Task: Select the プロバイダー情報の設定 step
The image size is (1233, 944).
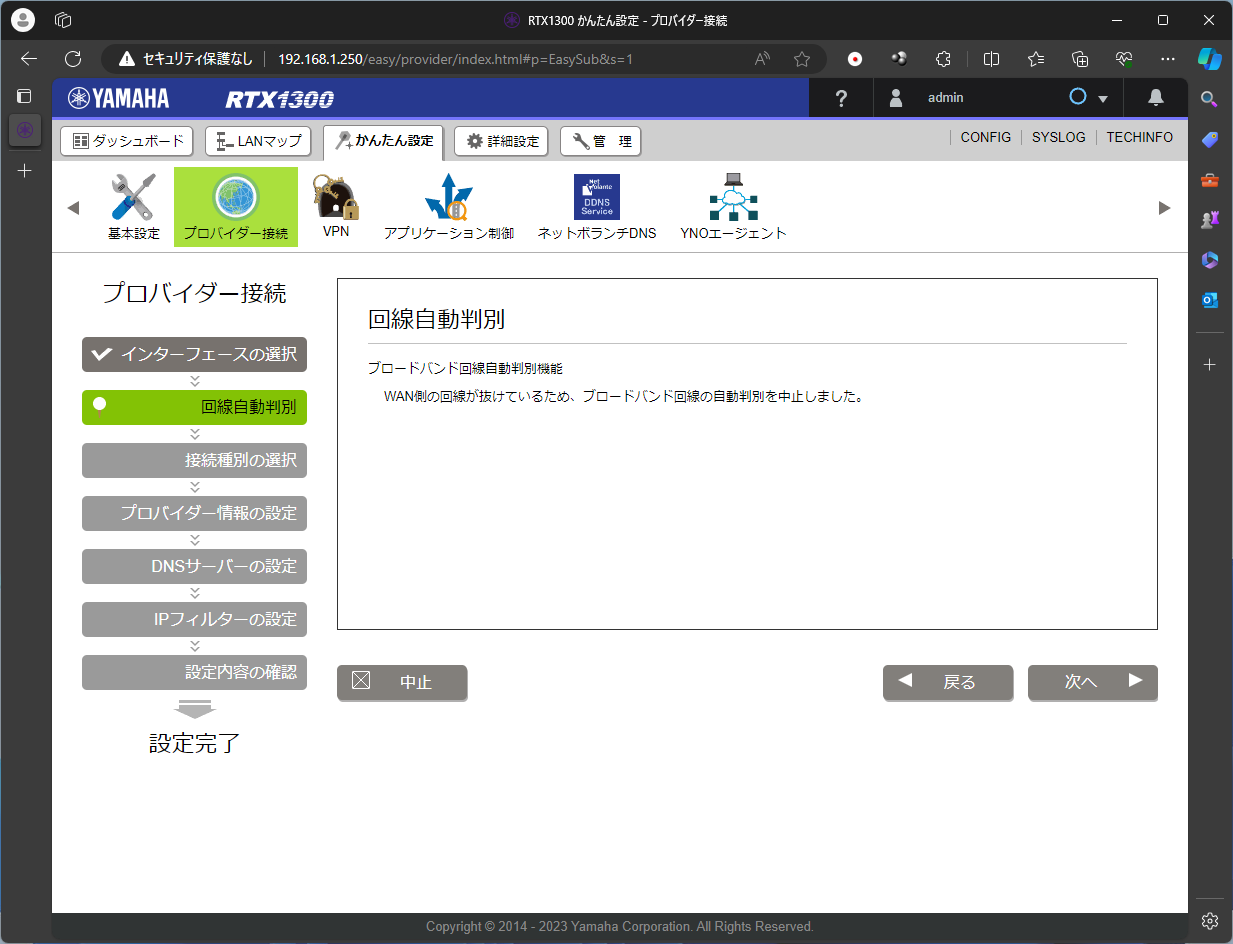Action: pos(195,513)
